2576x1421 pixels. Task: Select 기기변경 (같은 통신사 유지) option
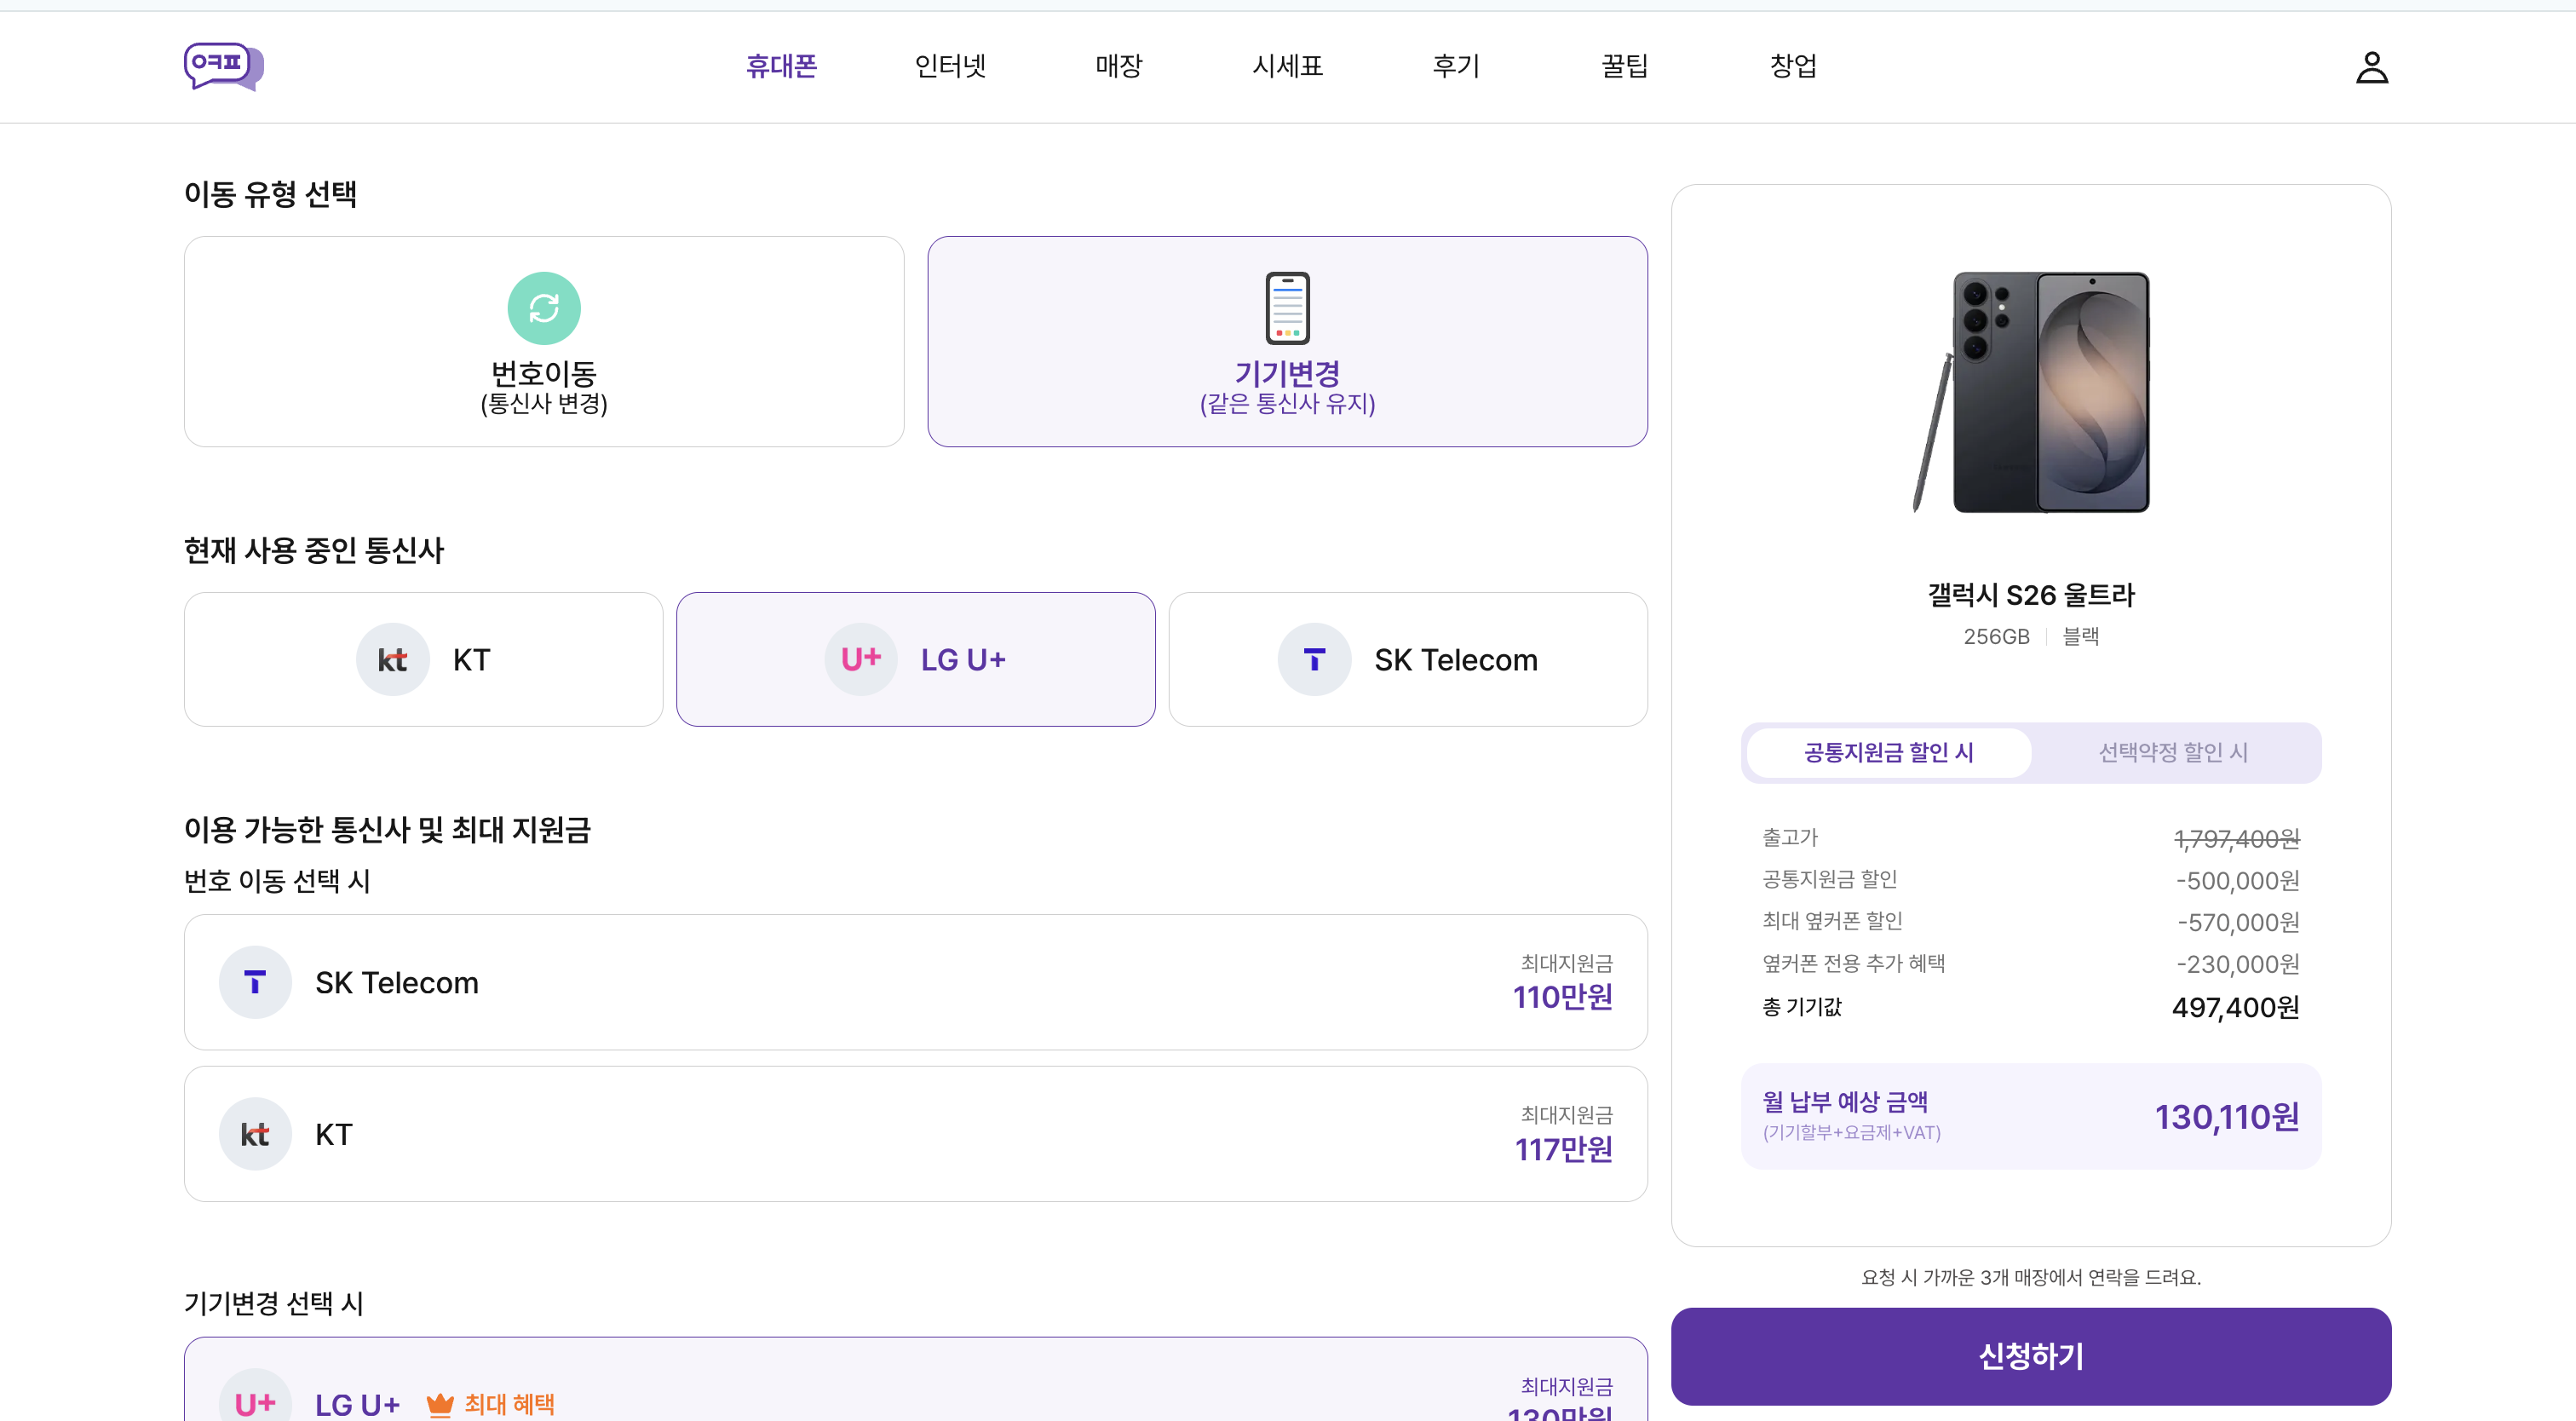(1287, 341)
